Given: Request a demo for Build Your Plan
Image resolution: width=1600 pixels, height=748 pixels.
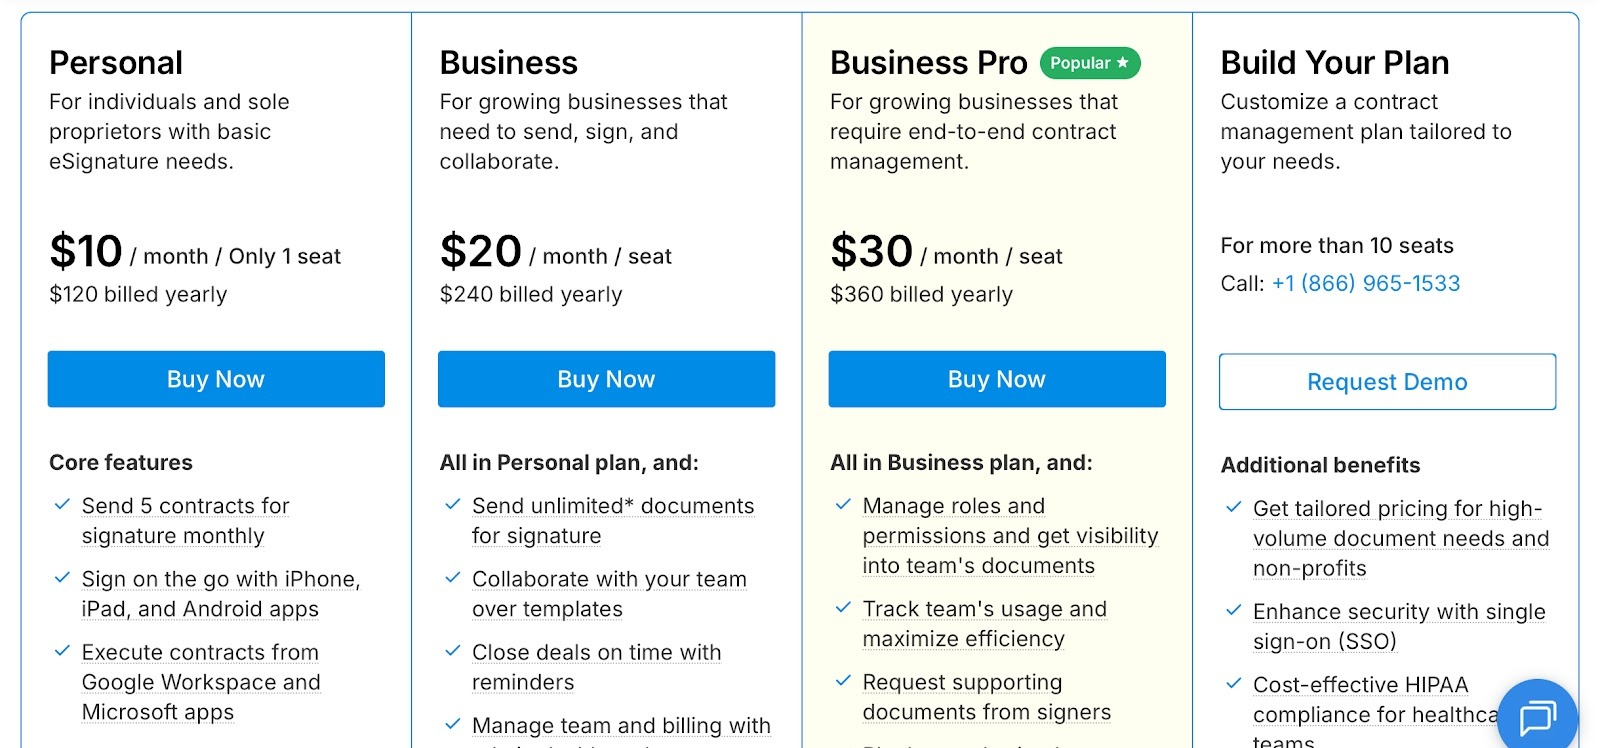Looking at the screenshot, I should (x=1387, y=381).
